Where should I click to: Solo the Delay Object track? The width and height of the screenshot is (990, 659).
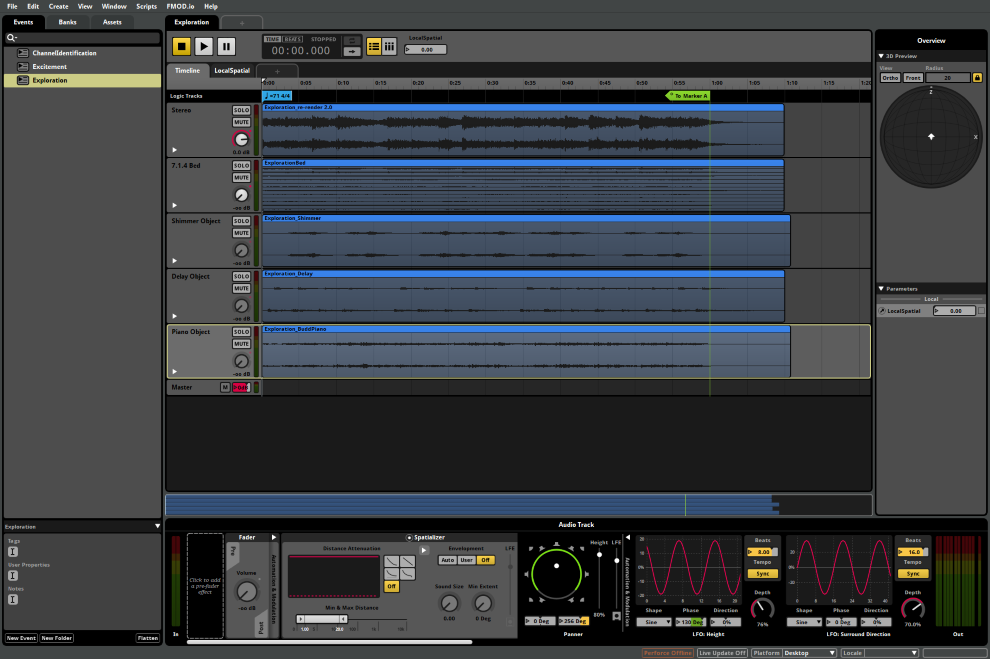pos(241,276)
